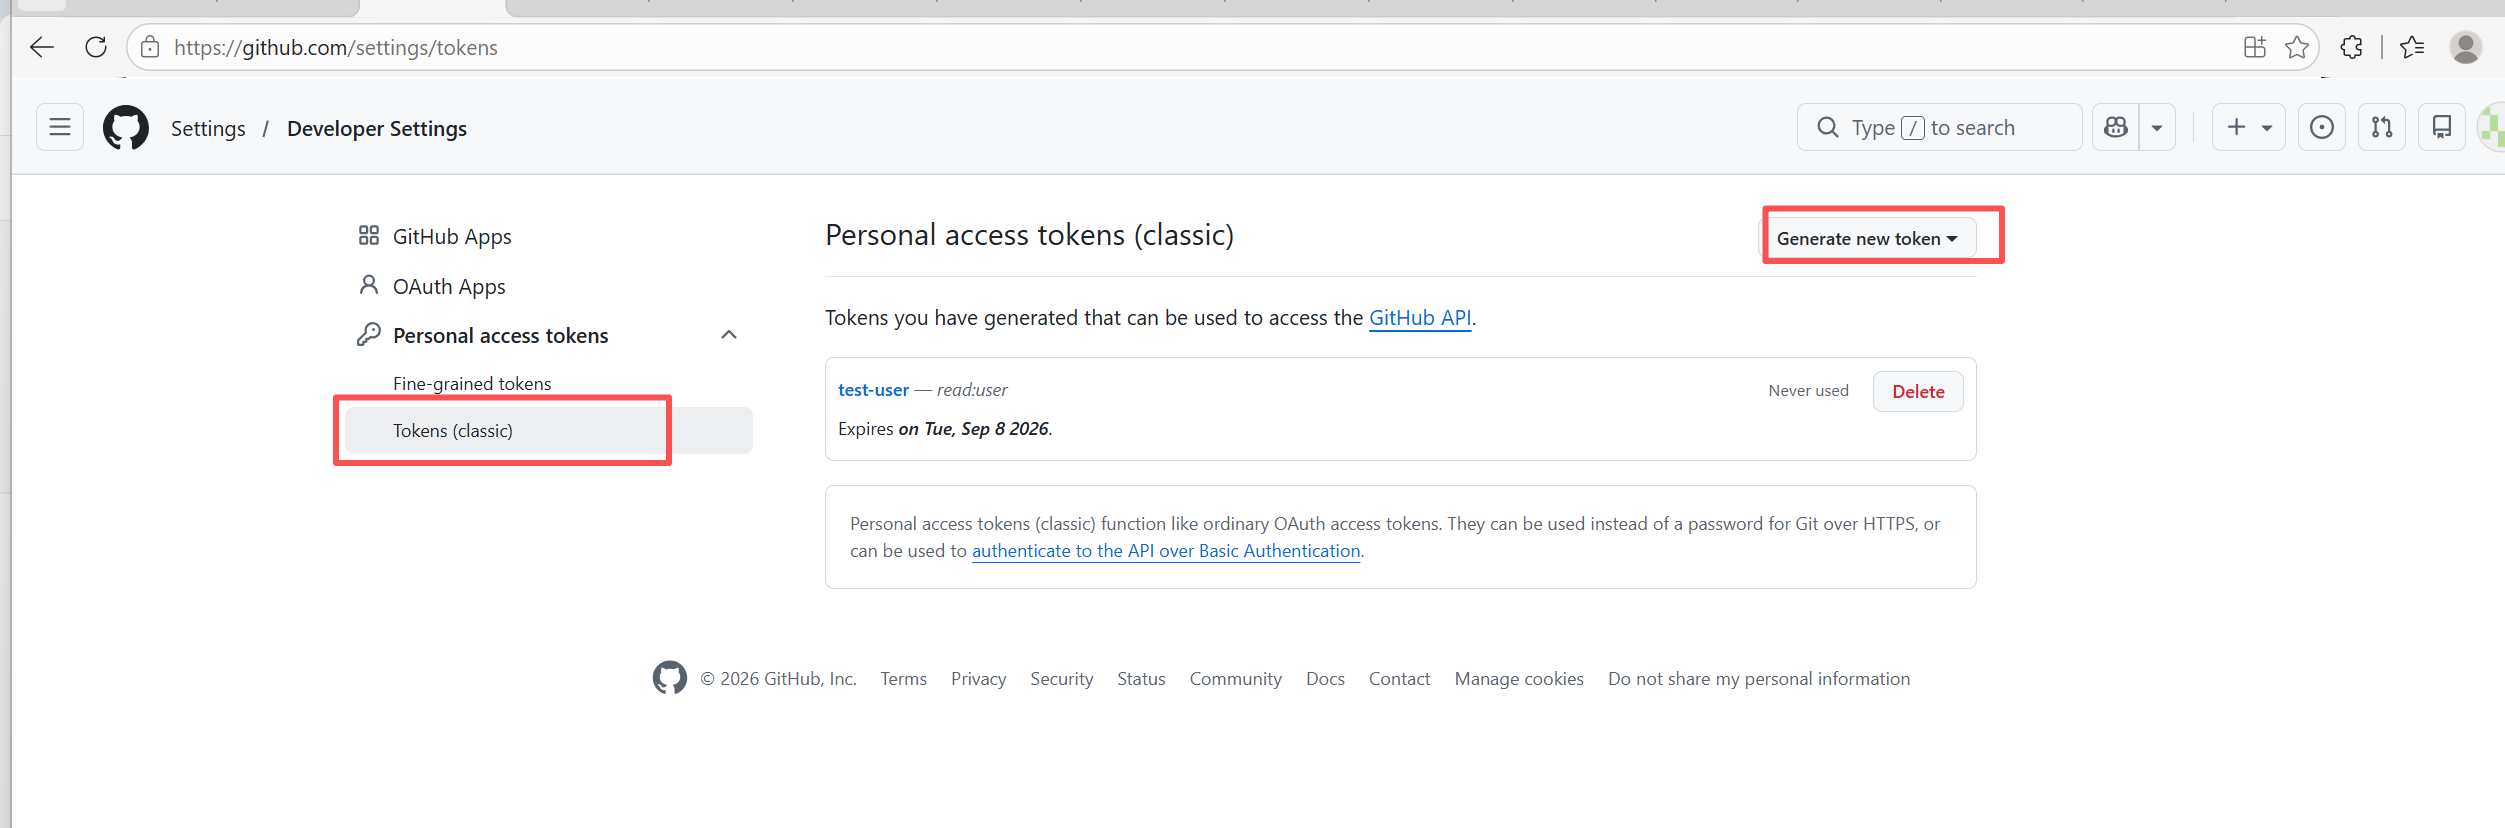Image resolution: width=2505 pixels, height=828 pixels.
Task: Open the Status footer link
Action: (x=1142, y=678)
